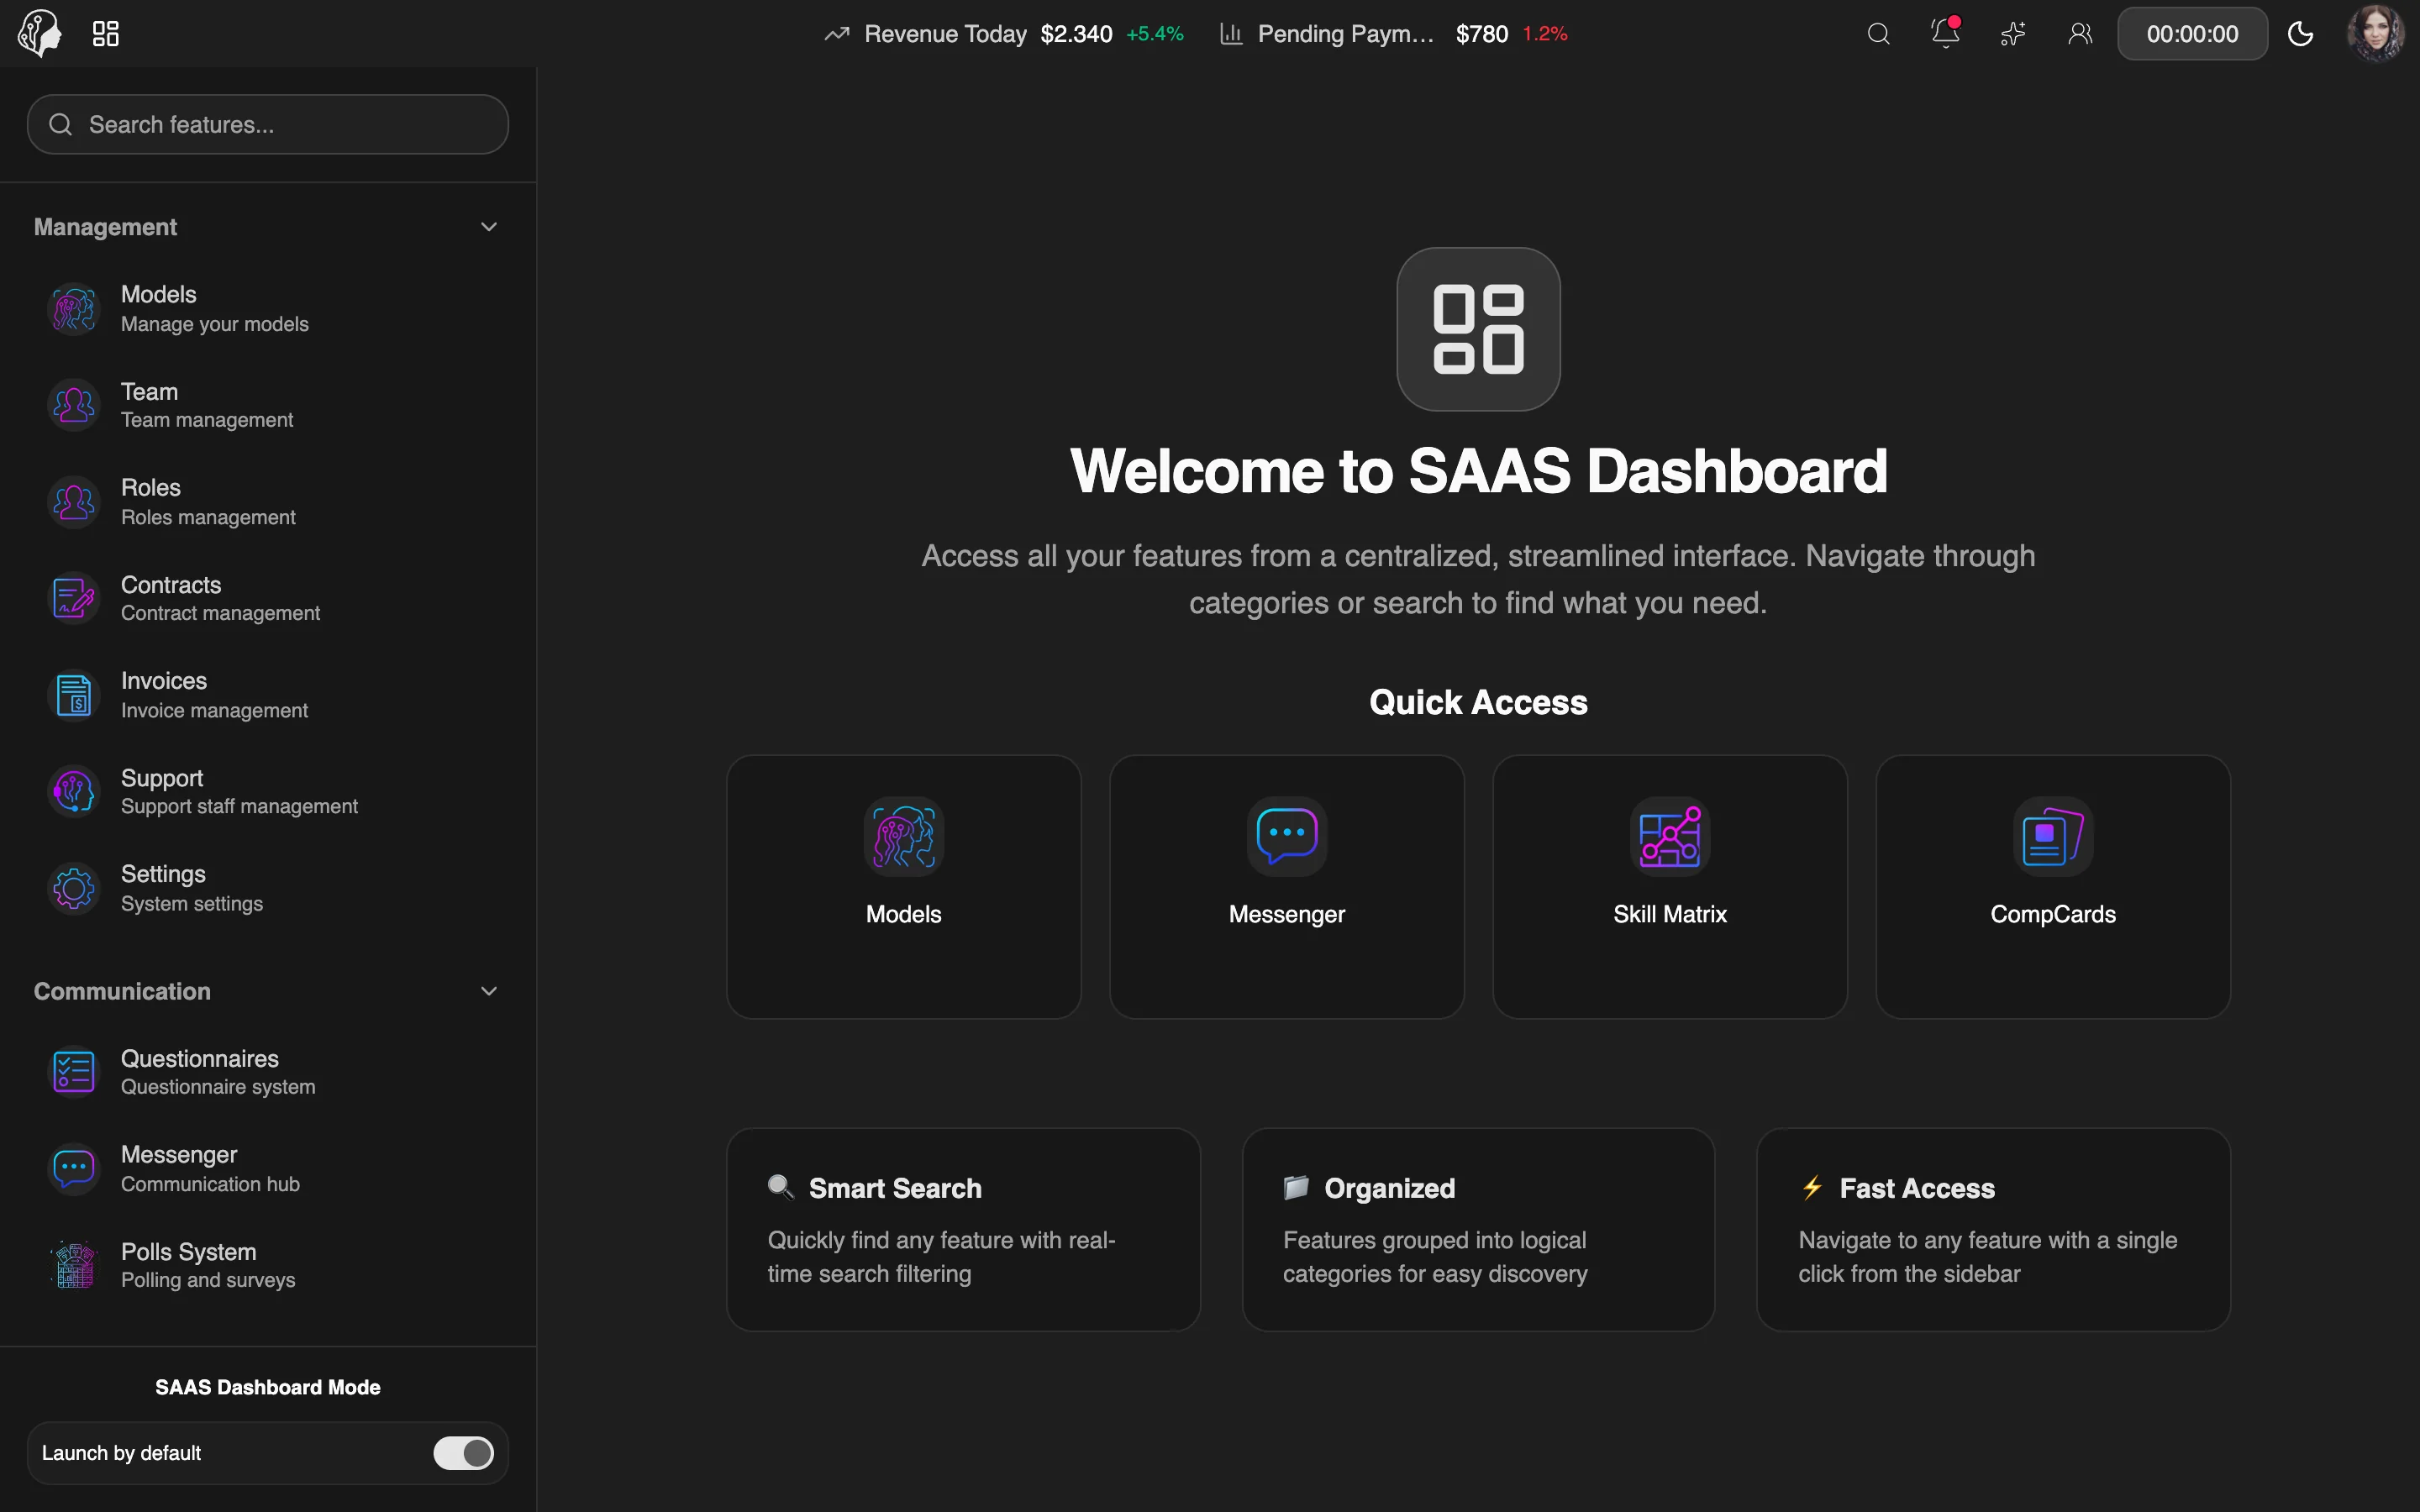
Task: Open Contracts in the sidebar
Action: [x=268, y=598]
